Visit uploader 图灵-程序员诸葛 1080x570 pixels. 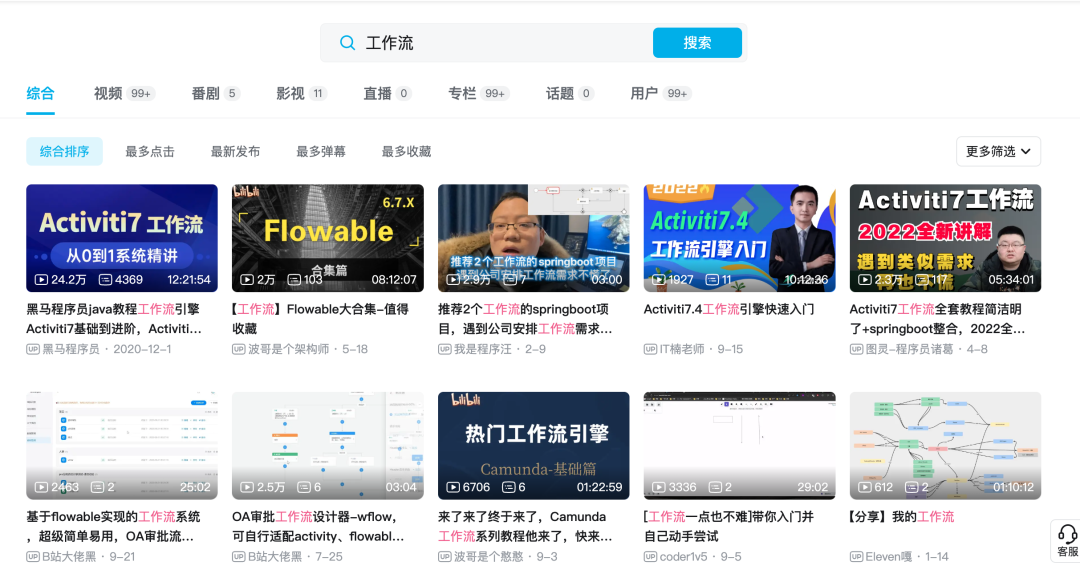pos(909,349)
